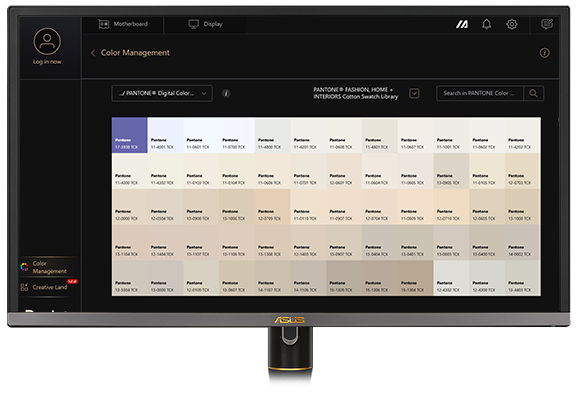Click the magnifier search button
This screenshot has width=578, height=400.
point(533,93)
